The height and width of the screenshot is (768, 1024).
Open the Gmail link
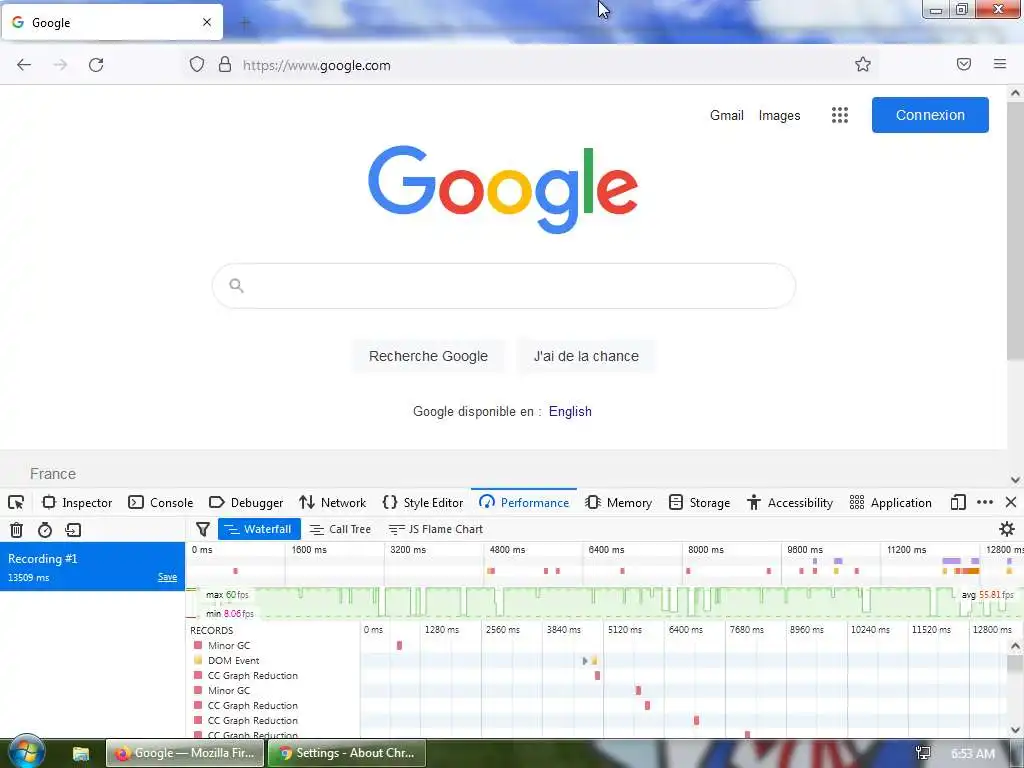(x=727, y=115)
